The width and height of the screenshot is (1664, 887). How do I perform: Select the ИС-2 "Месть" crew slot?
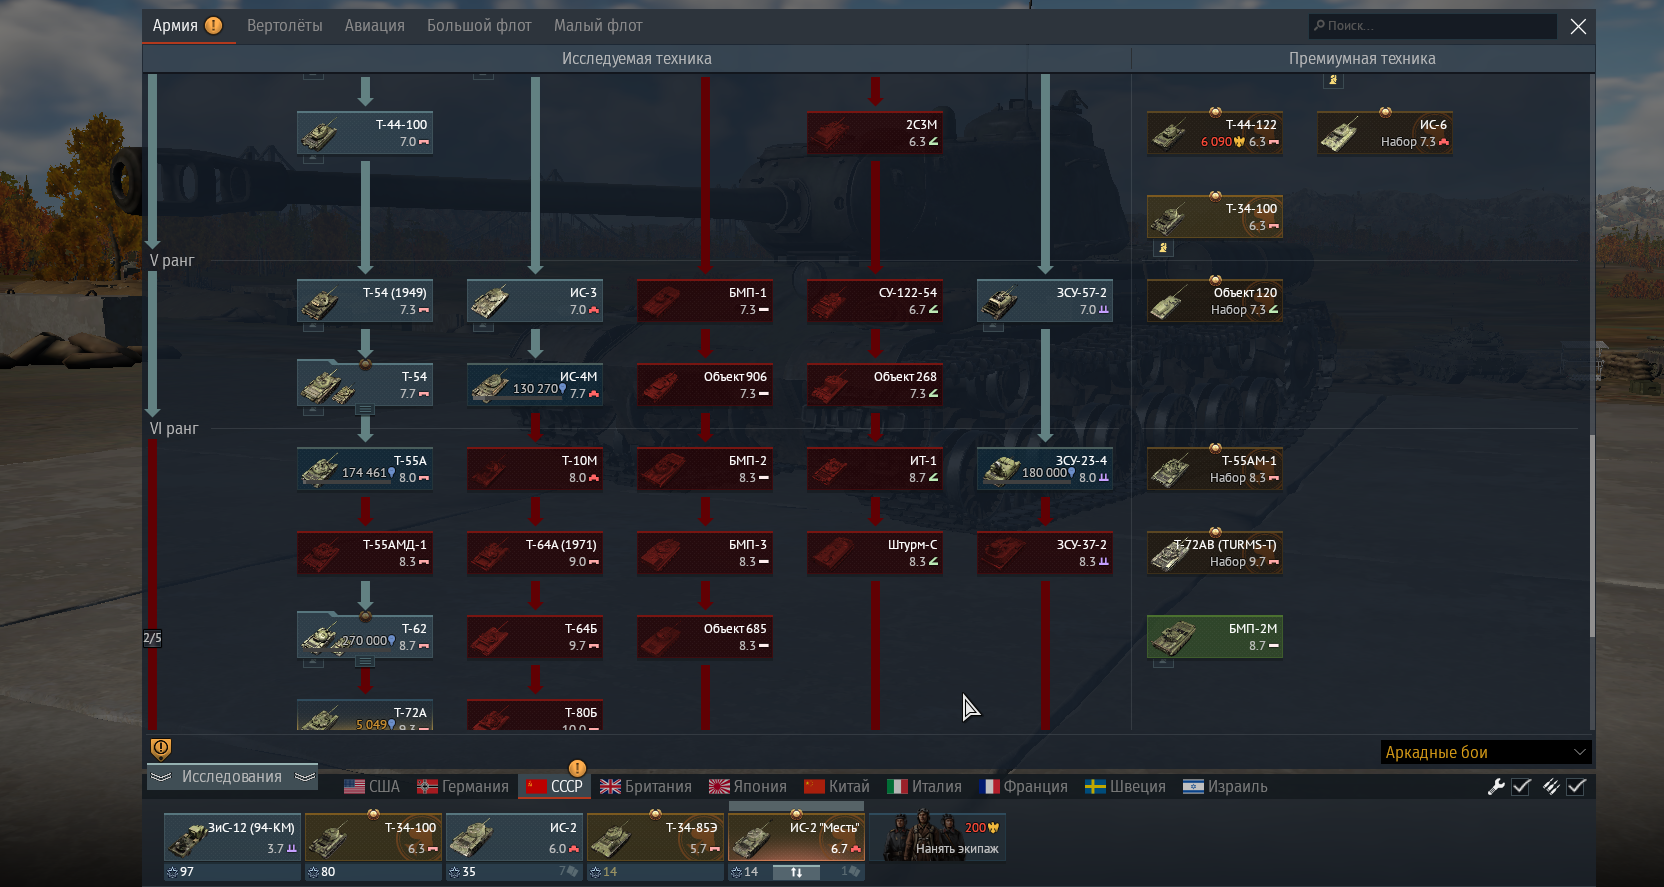pos(796,838)
